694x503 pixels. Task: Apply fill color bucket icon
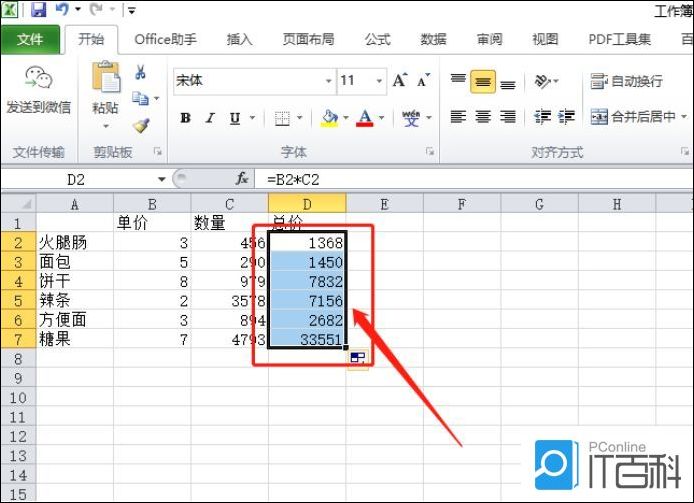coord(330,118)
